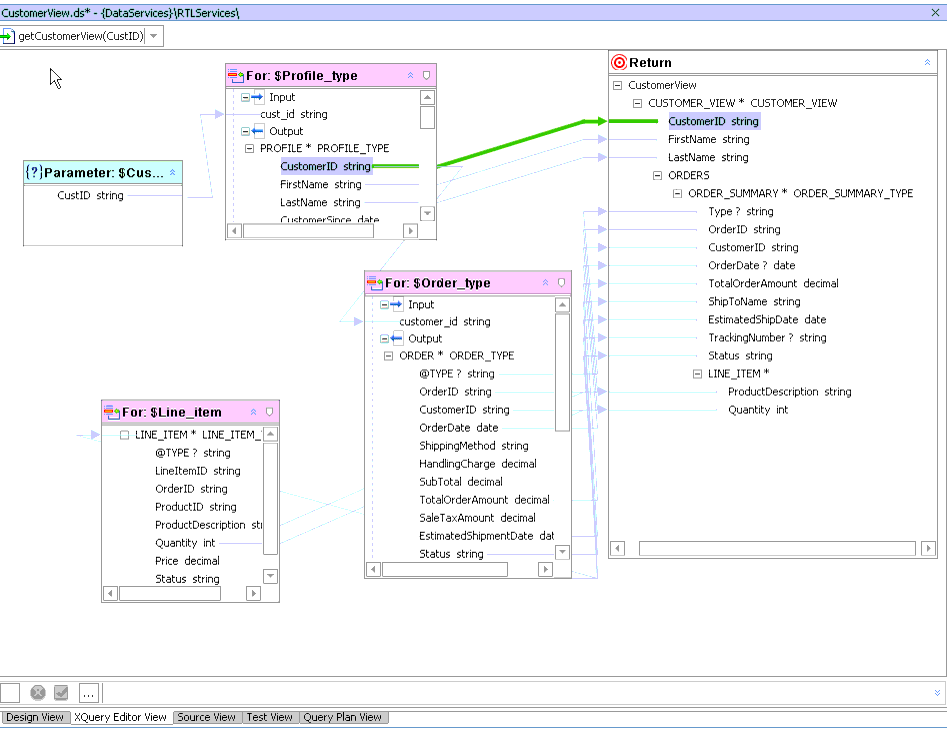Click scroll up arrow in $Profile_type block

[x=427, y=98]
